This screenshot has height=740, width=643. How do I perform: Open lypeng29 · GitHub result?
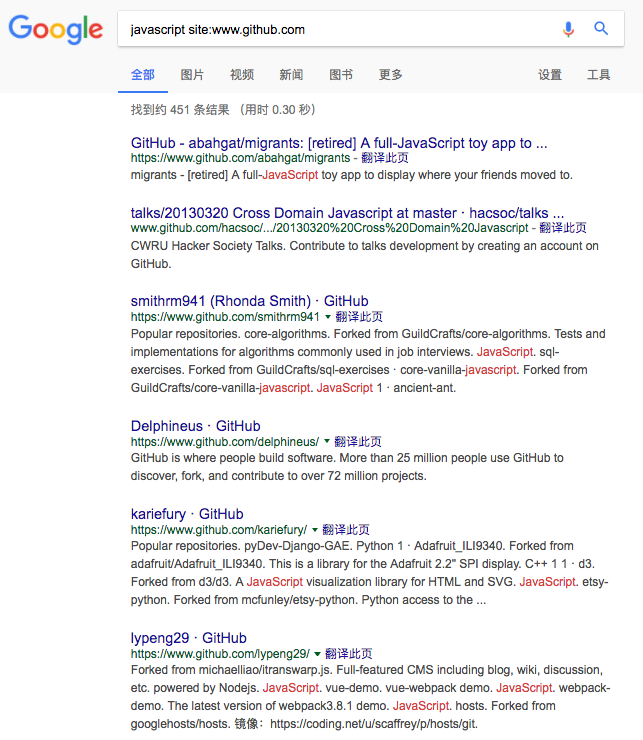coord(188,638)
